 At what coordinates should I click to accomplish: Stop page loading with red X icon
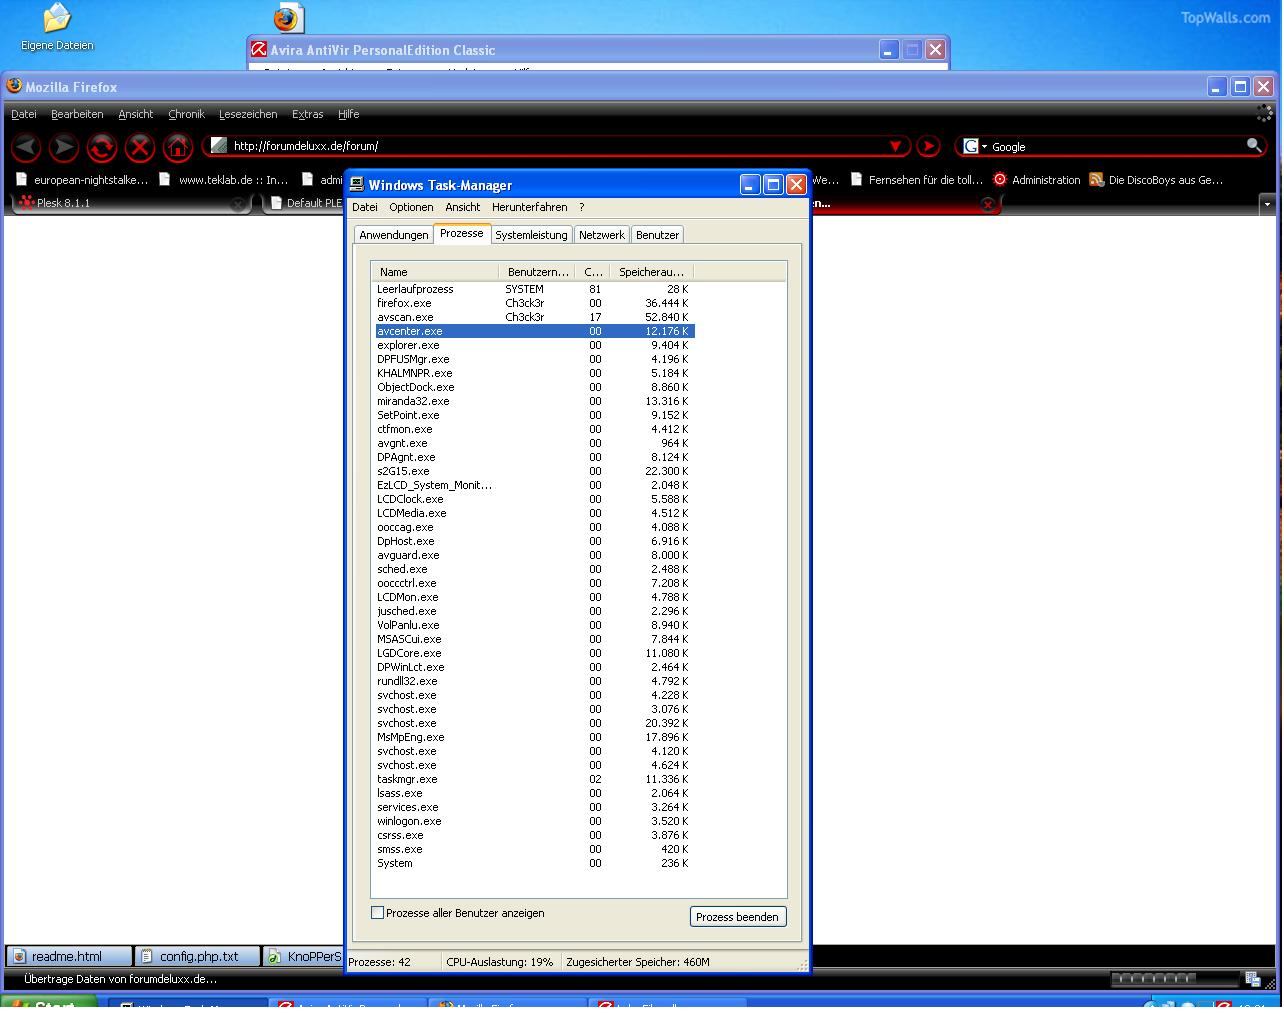click(140, 147)
